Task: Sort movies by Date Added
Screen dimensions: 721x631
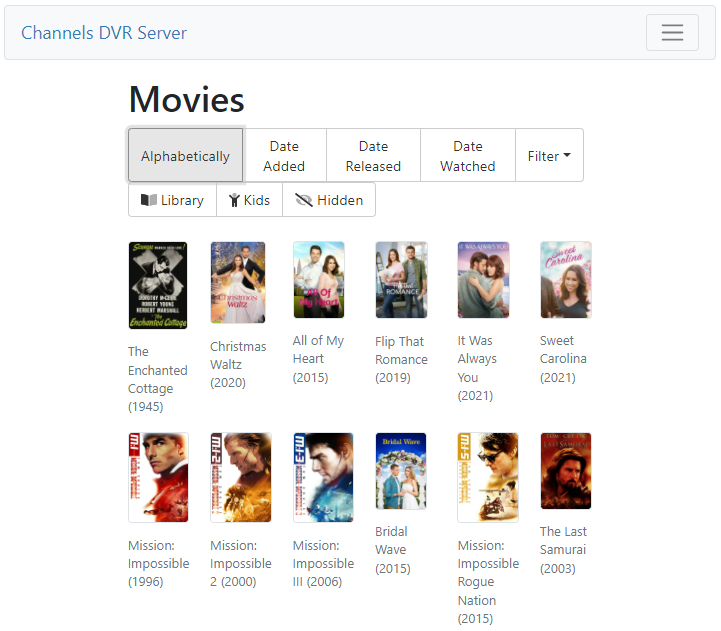Action: 284,156
